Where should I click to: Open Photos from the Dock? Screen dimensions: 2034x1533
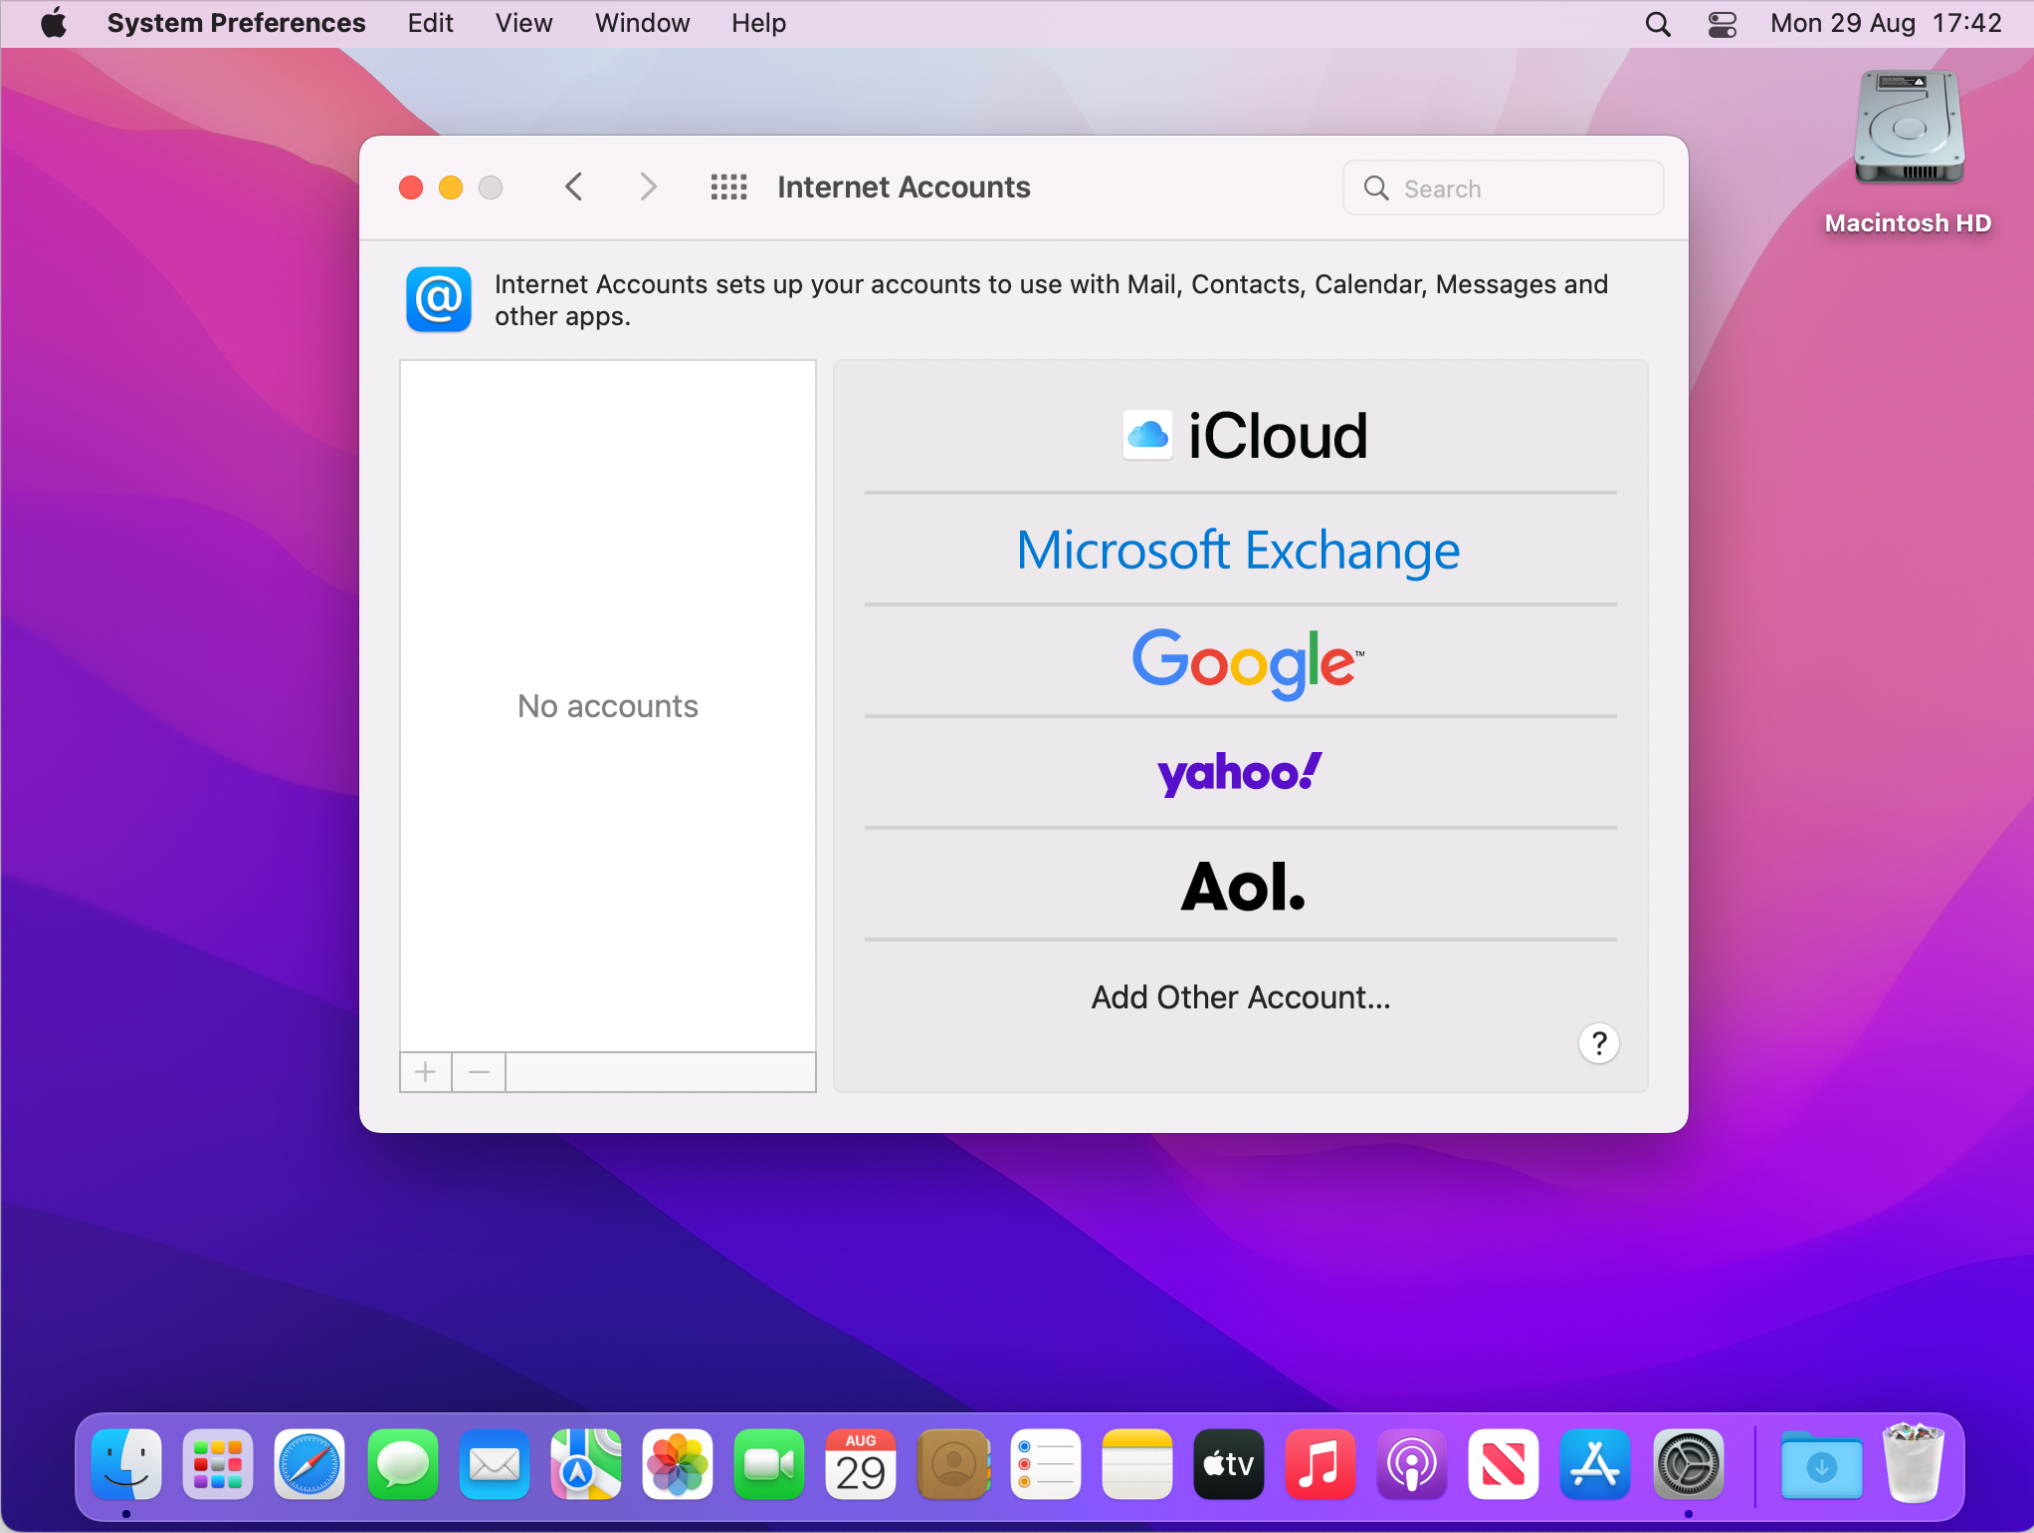(678, 1465)
